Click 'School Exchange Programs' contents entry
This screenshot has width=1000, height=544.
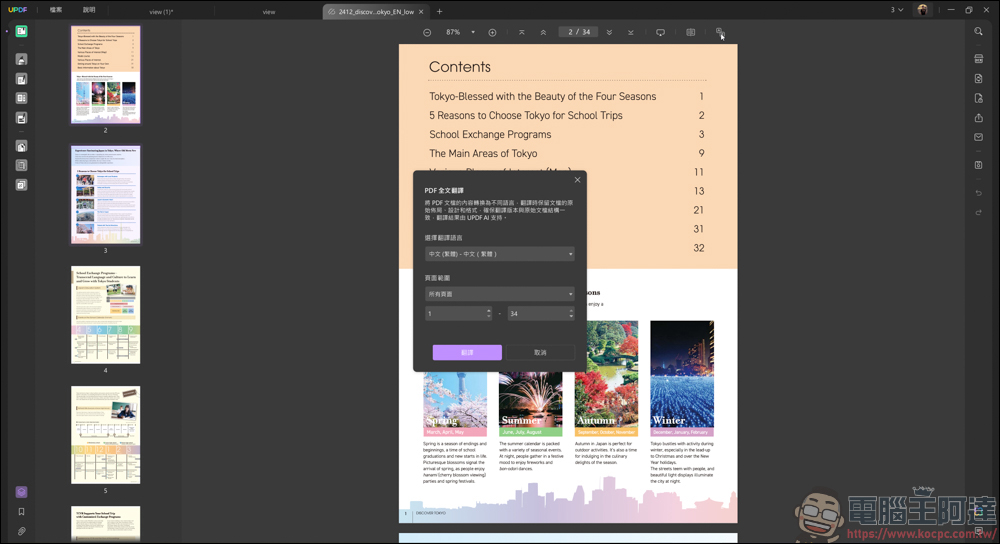pos(490,135)
